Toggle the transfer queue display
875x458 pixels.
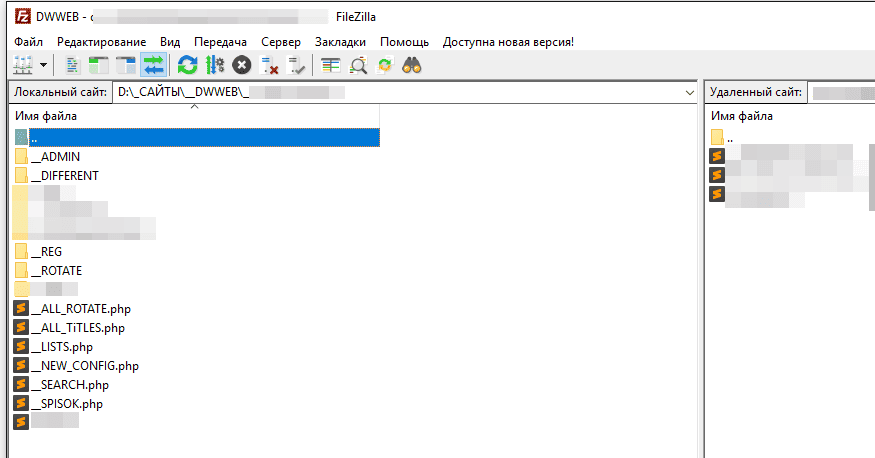click(153, 65)
